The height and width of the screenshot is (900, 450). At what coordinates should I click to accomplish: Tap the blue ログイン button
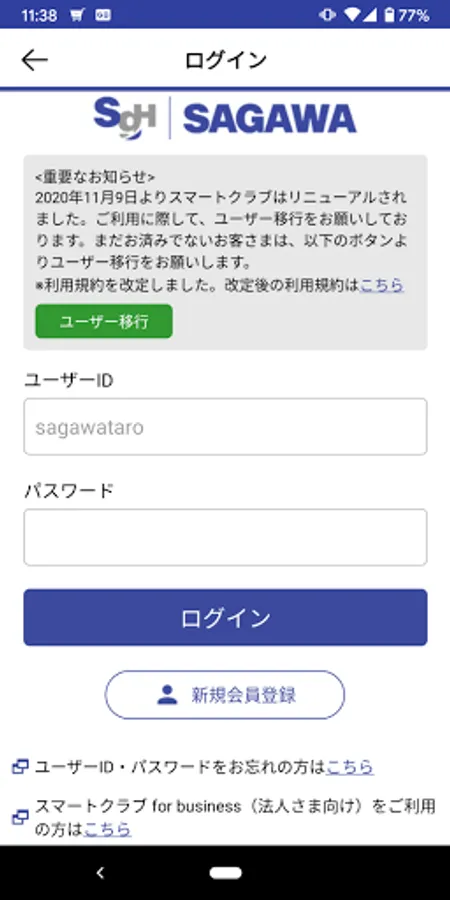[x=226, y=618]
